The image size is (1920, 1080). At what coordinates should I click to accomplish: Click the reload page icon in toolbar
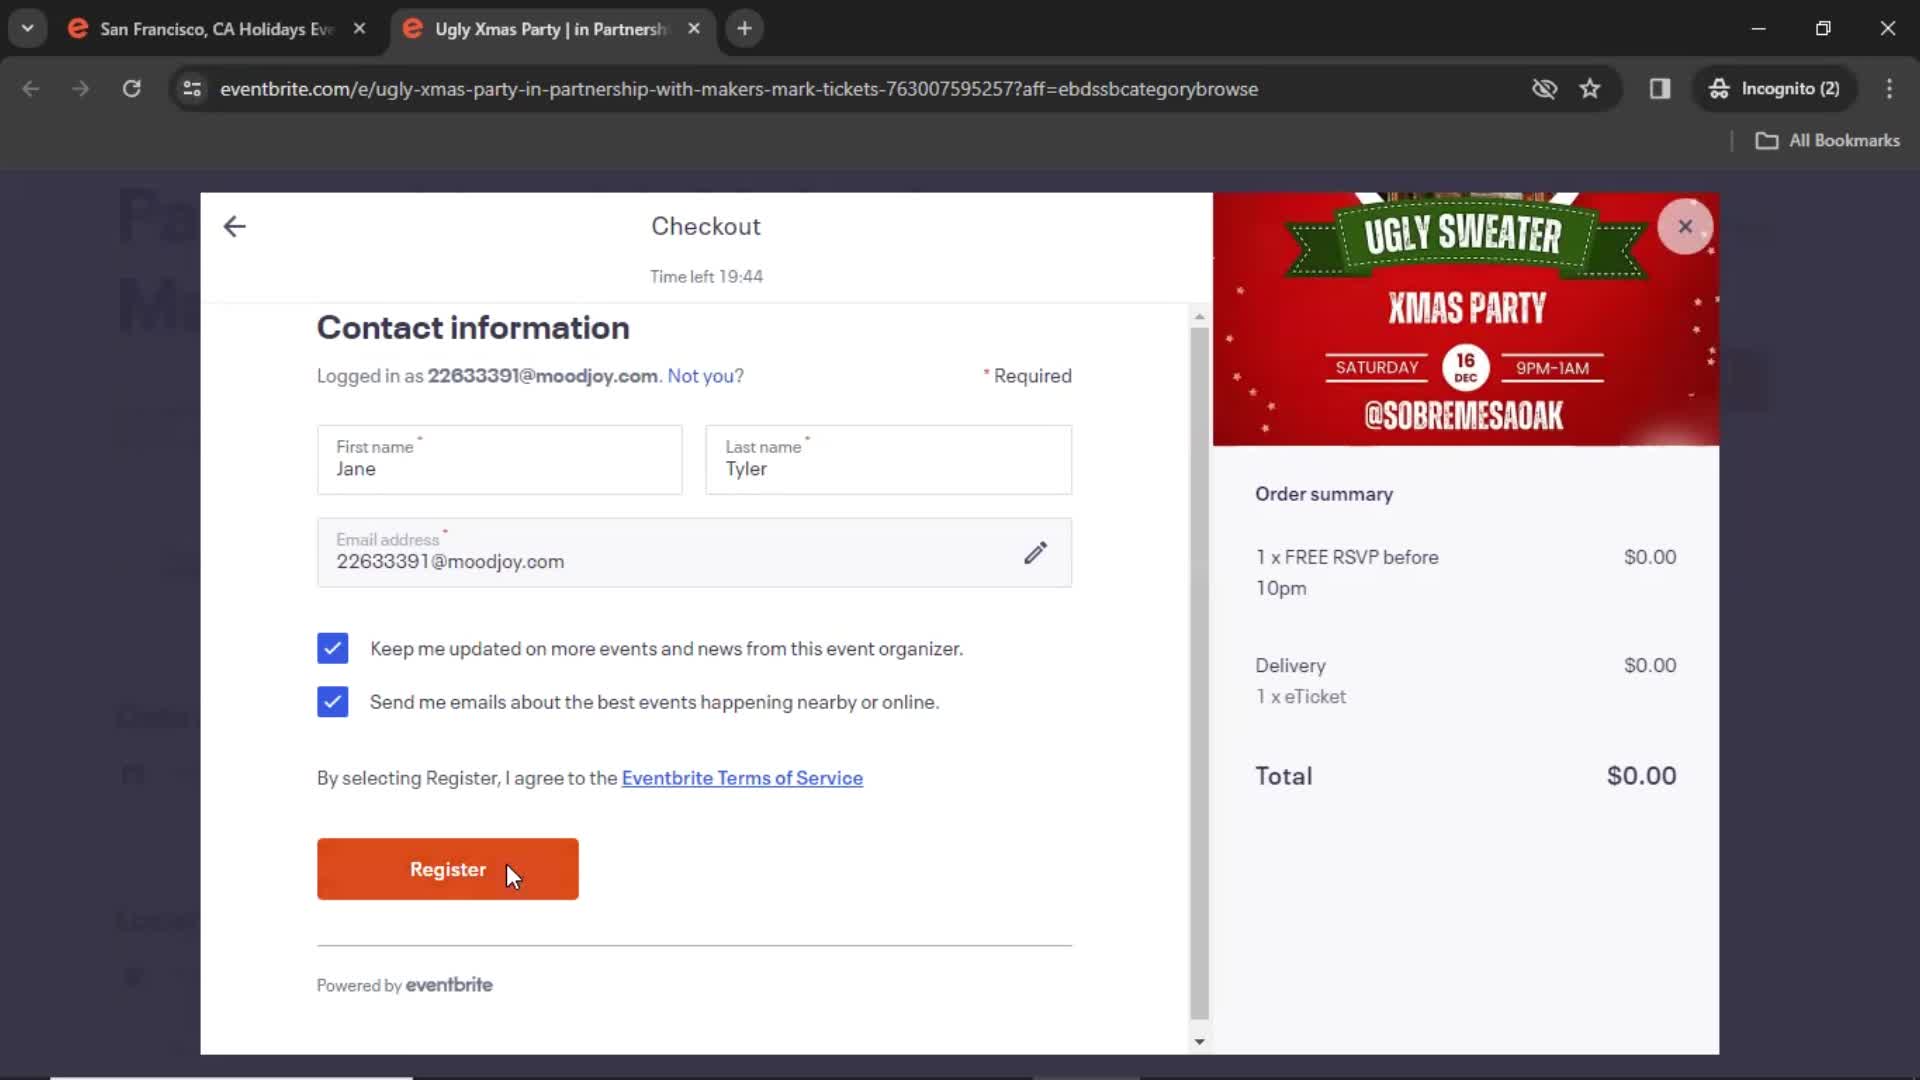(132, 88)
